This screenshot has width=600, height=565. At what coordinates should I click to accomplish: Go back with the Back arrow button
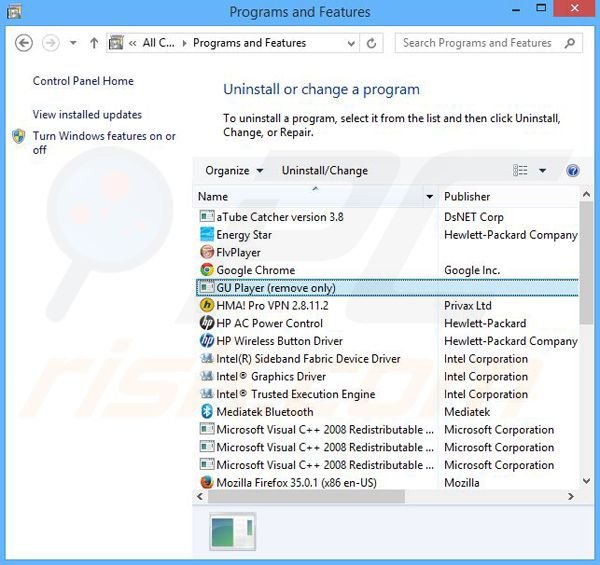click(24, 43)
